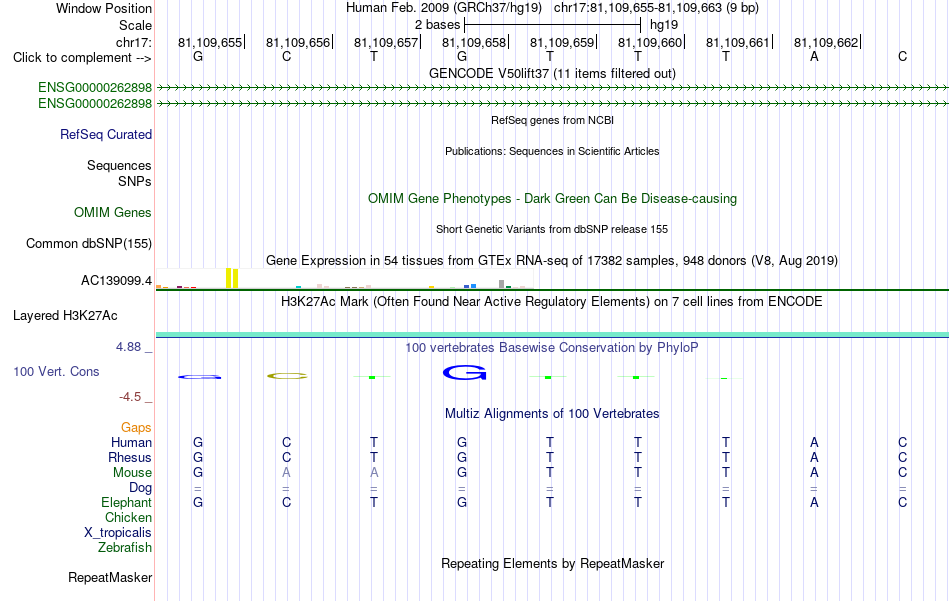Click the large blue G PhyloP conservation logo
This screenshot has height=601, width=950.
point(464,373)
